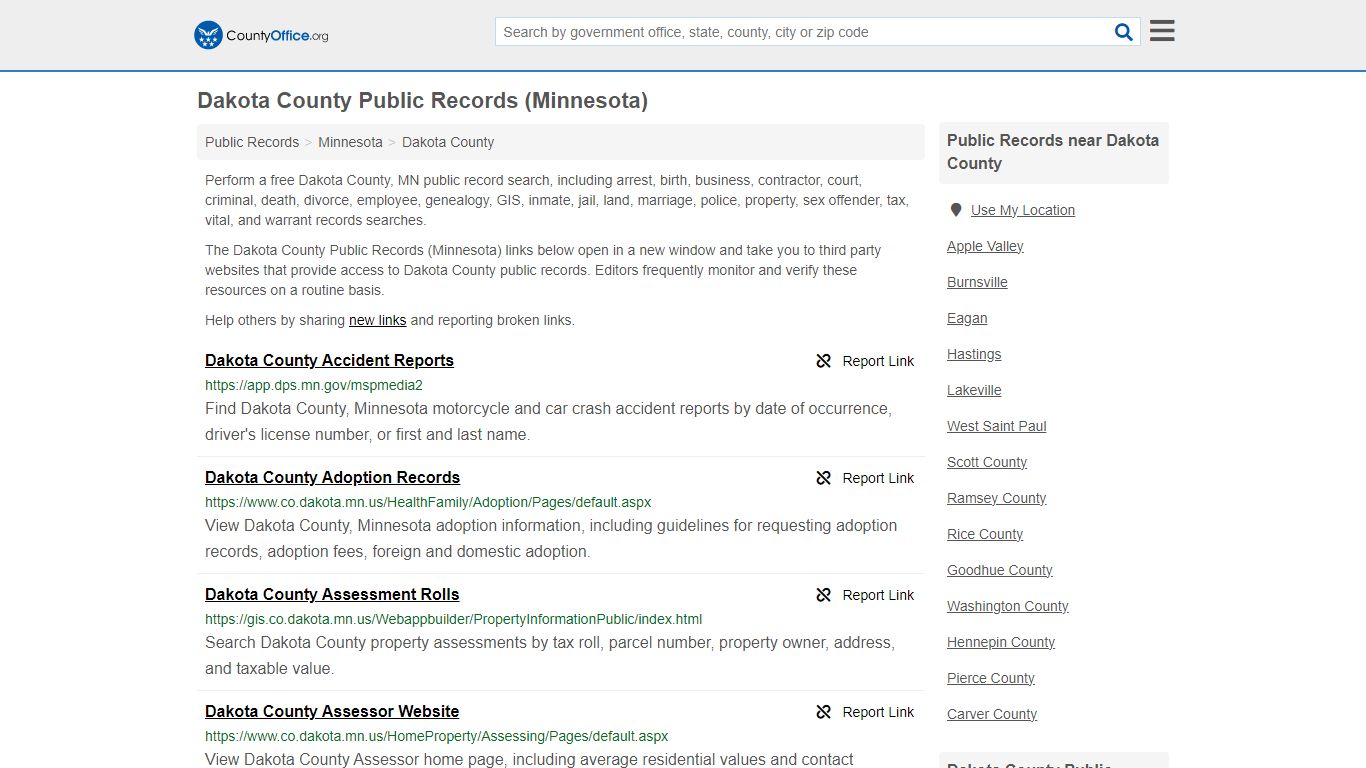The height and width of the screenshot is (768, 1366).
Task: Click broken-link icon for Accident Reports
Action: click(824, 361)
